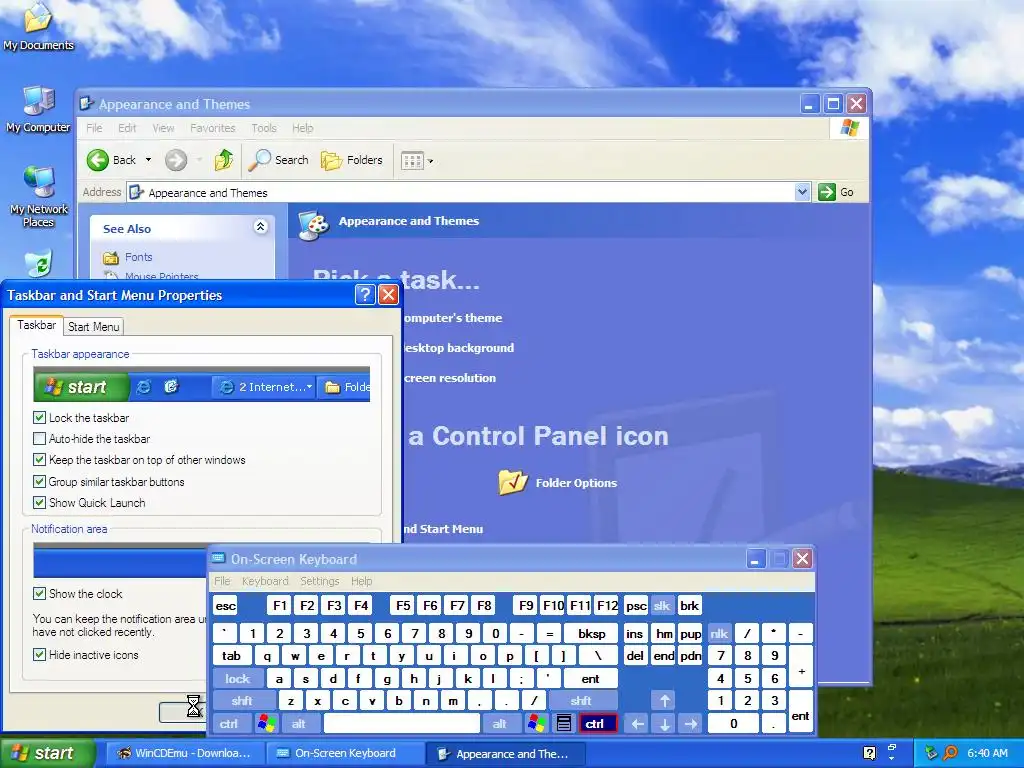Open the Tools menu in Appearance and Themes
This screenshot has width=1024, height=768.
(x=264, y=128)
